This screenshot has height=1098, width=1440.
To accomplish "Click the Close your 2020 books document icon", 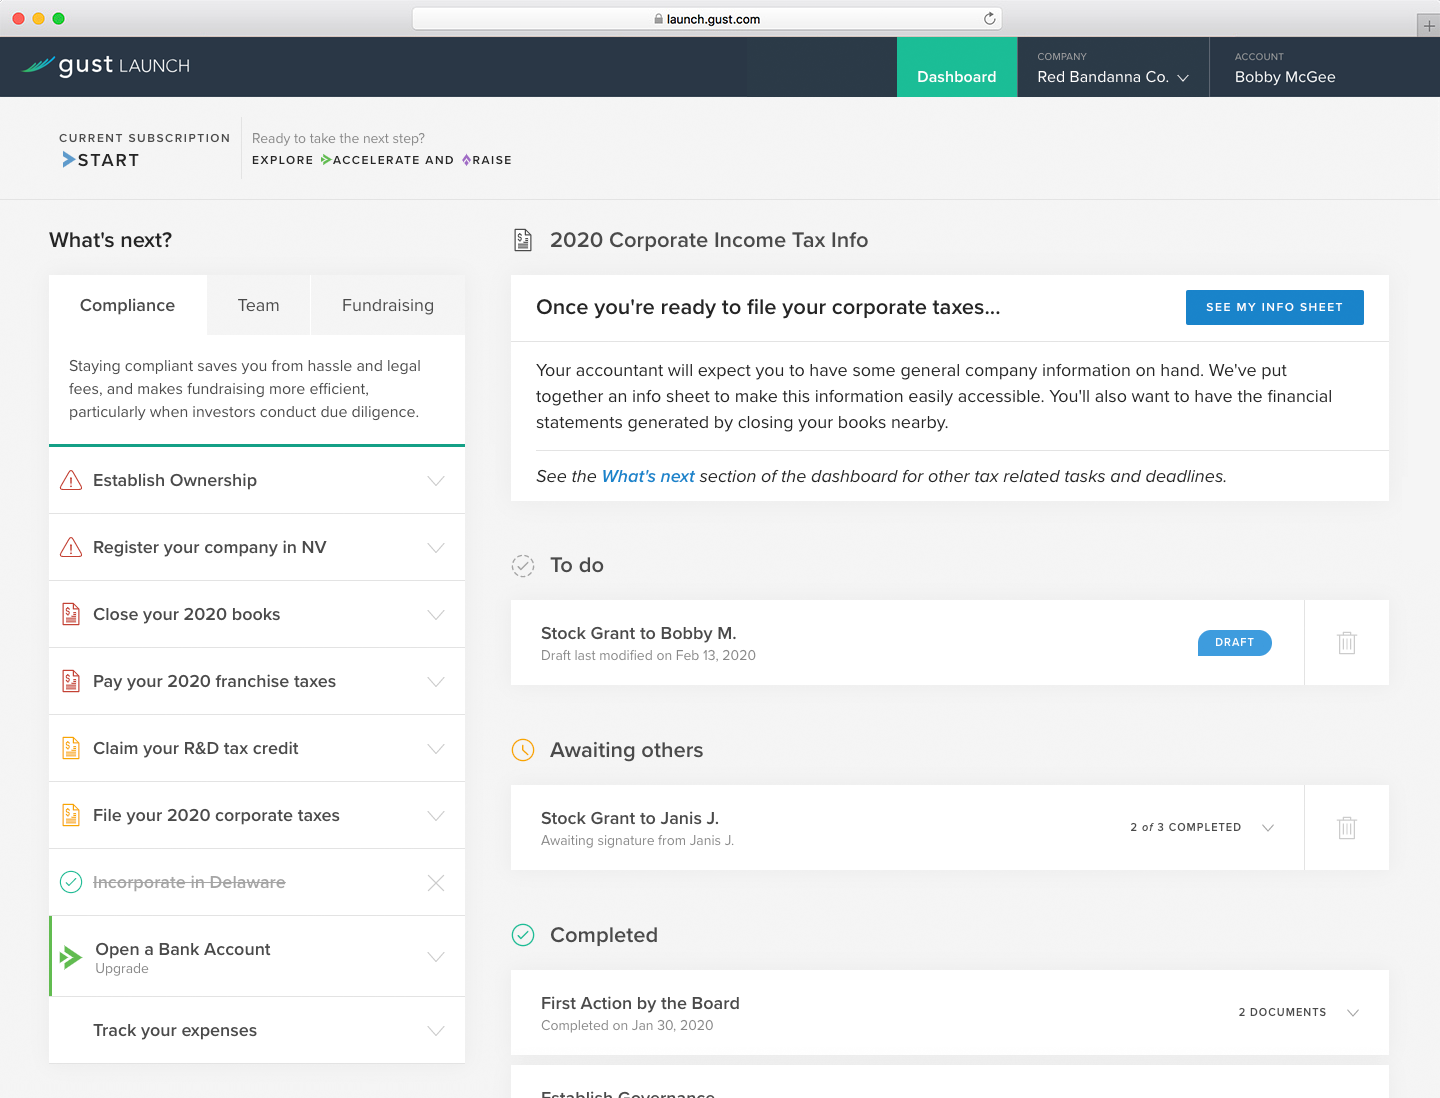I will (71, 614).
